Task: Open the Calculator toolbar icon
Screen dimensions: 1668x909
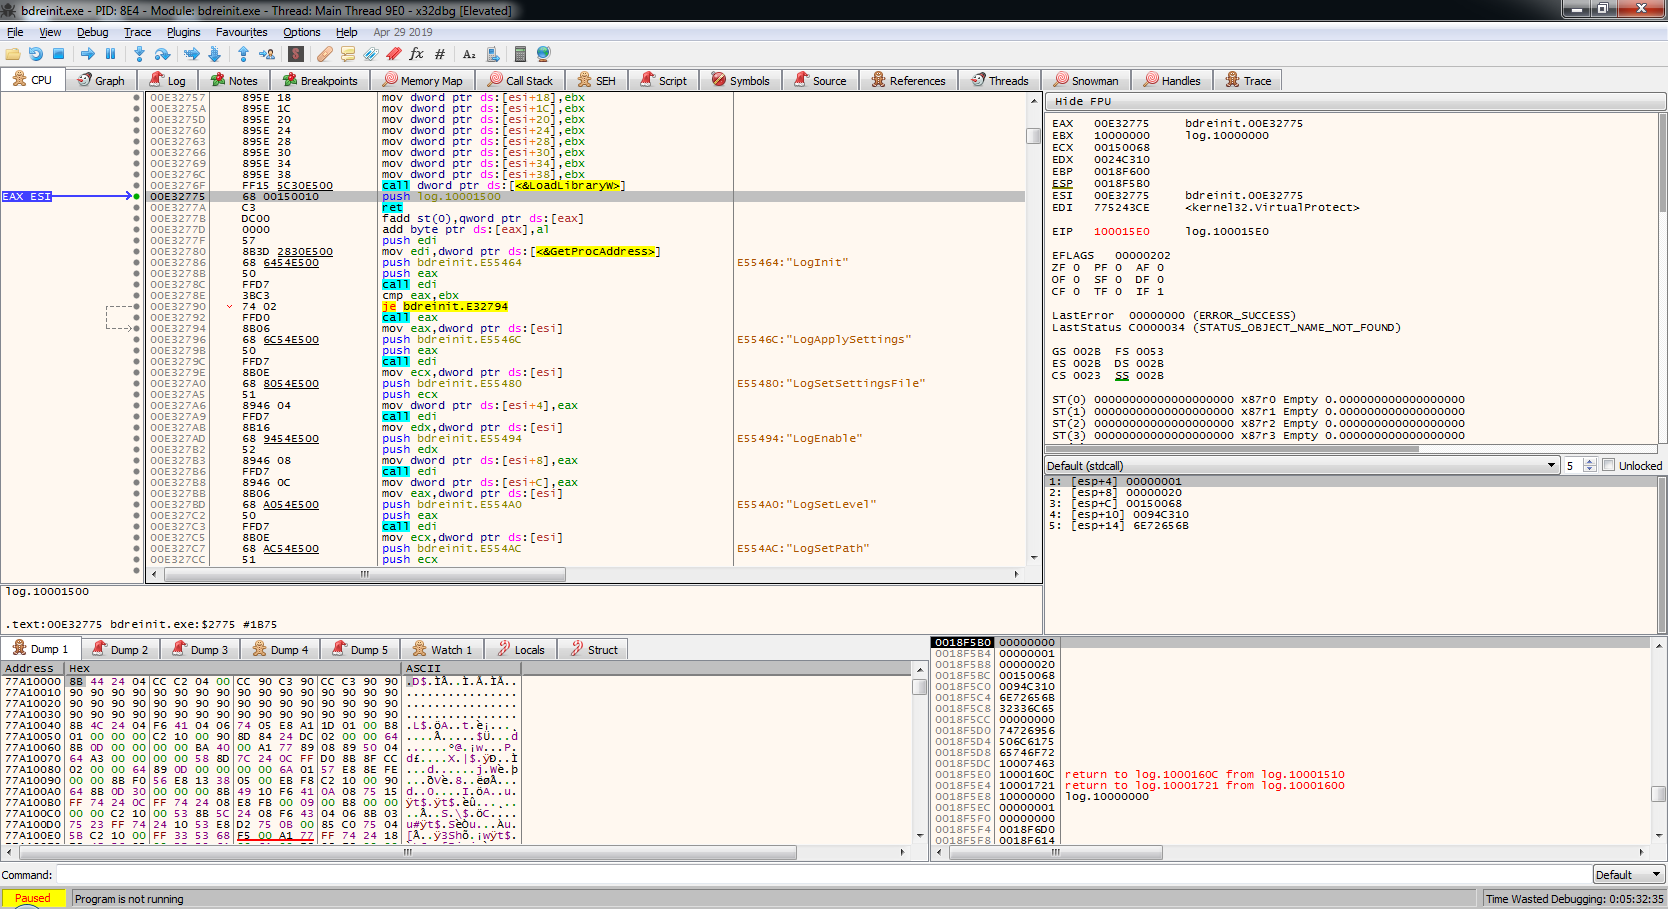Action: click(520, 54)
